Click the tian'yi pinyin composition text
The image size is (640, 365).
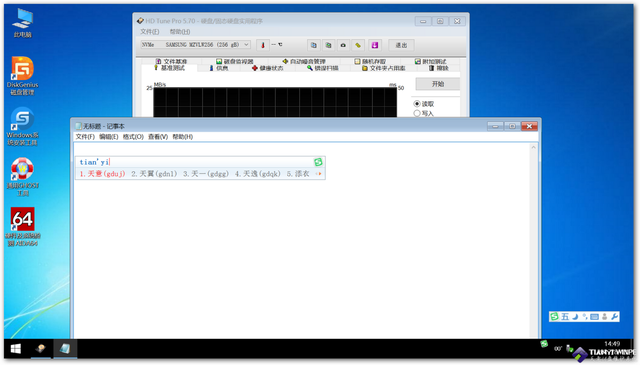click(94, 162)
